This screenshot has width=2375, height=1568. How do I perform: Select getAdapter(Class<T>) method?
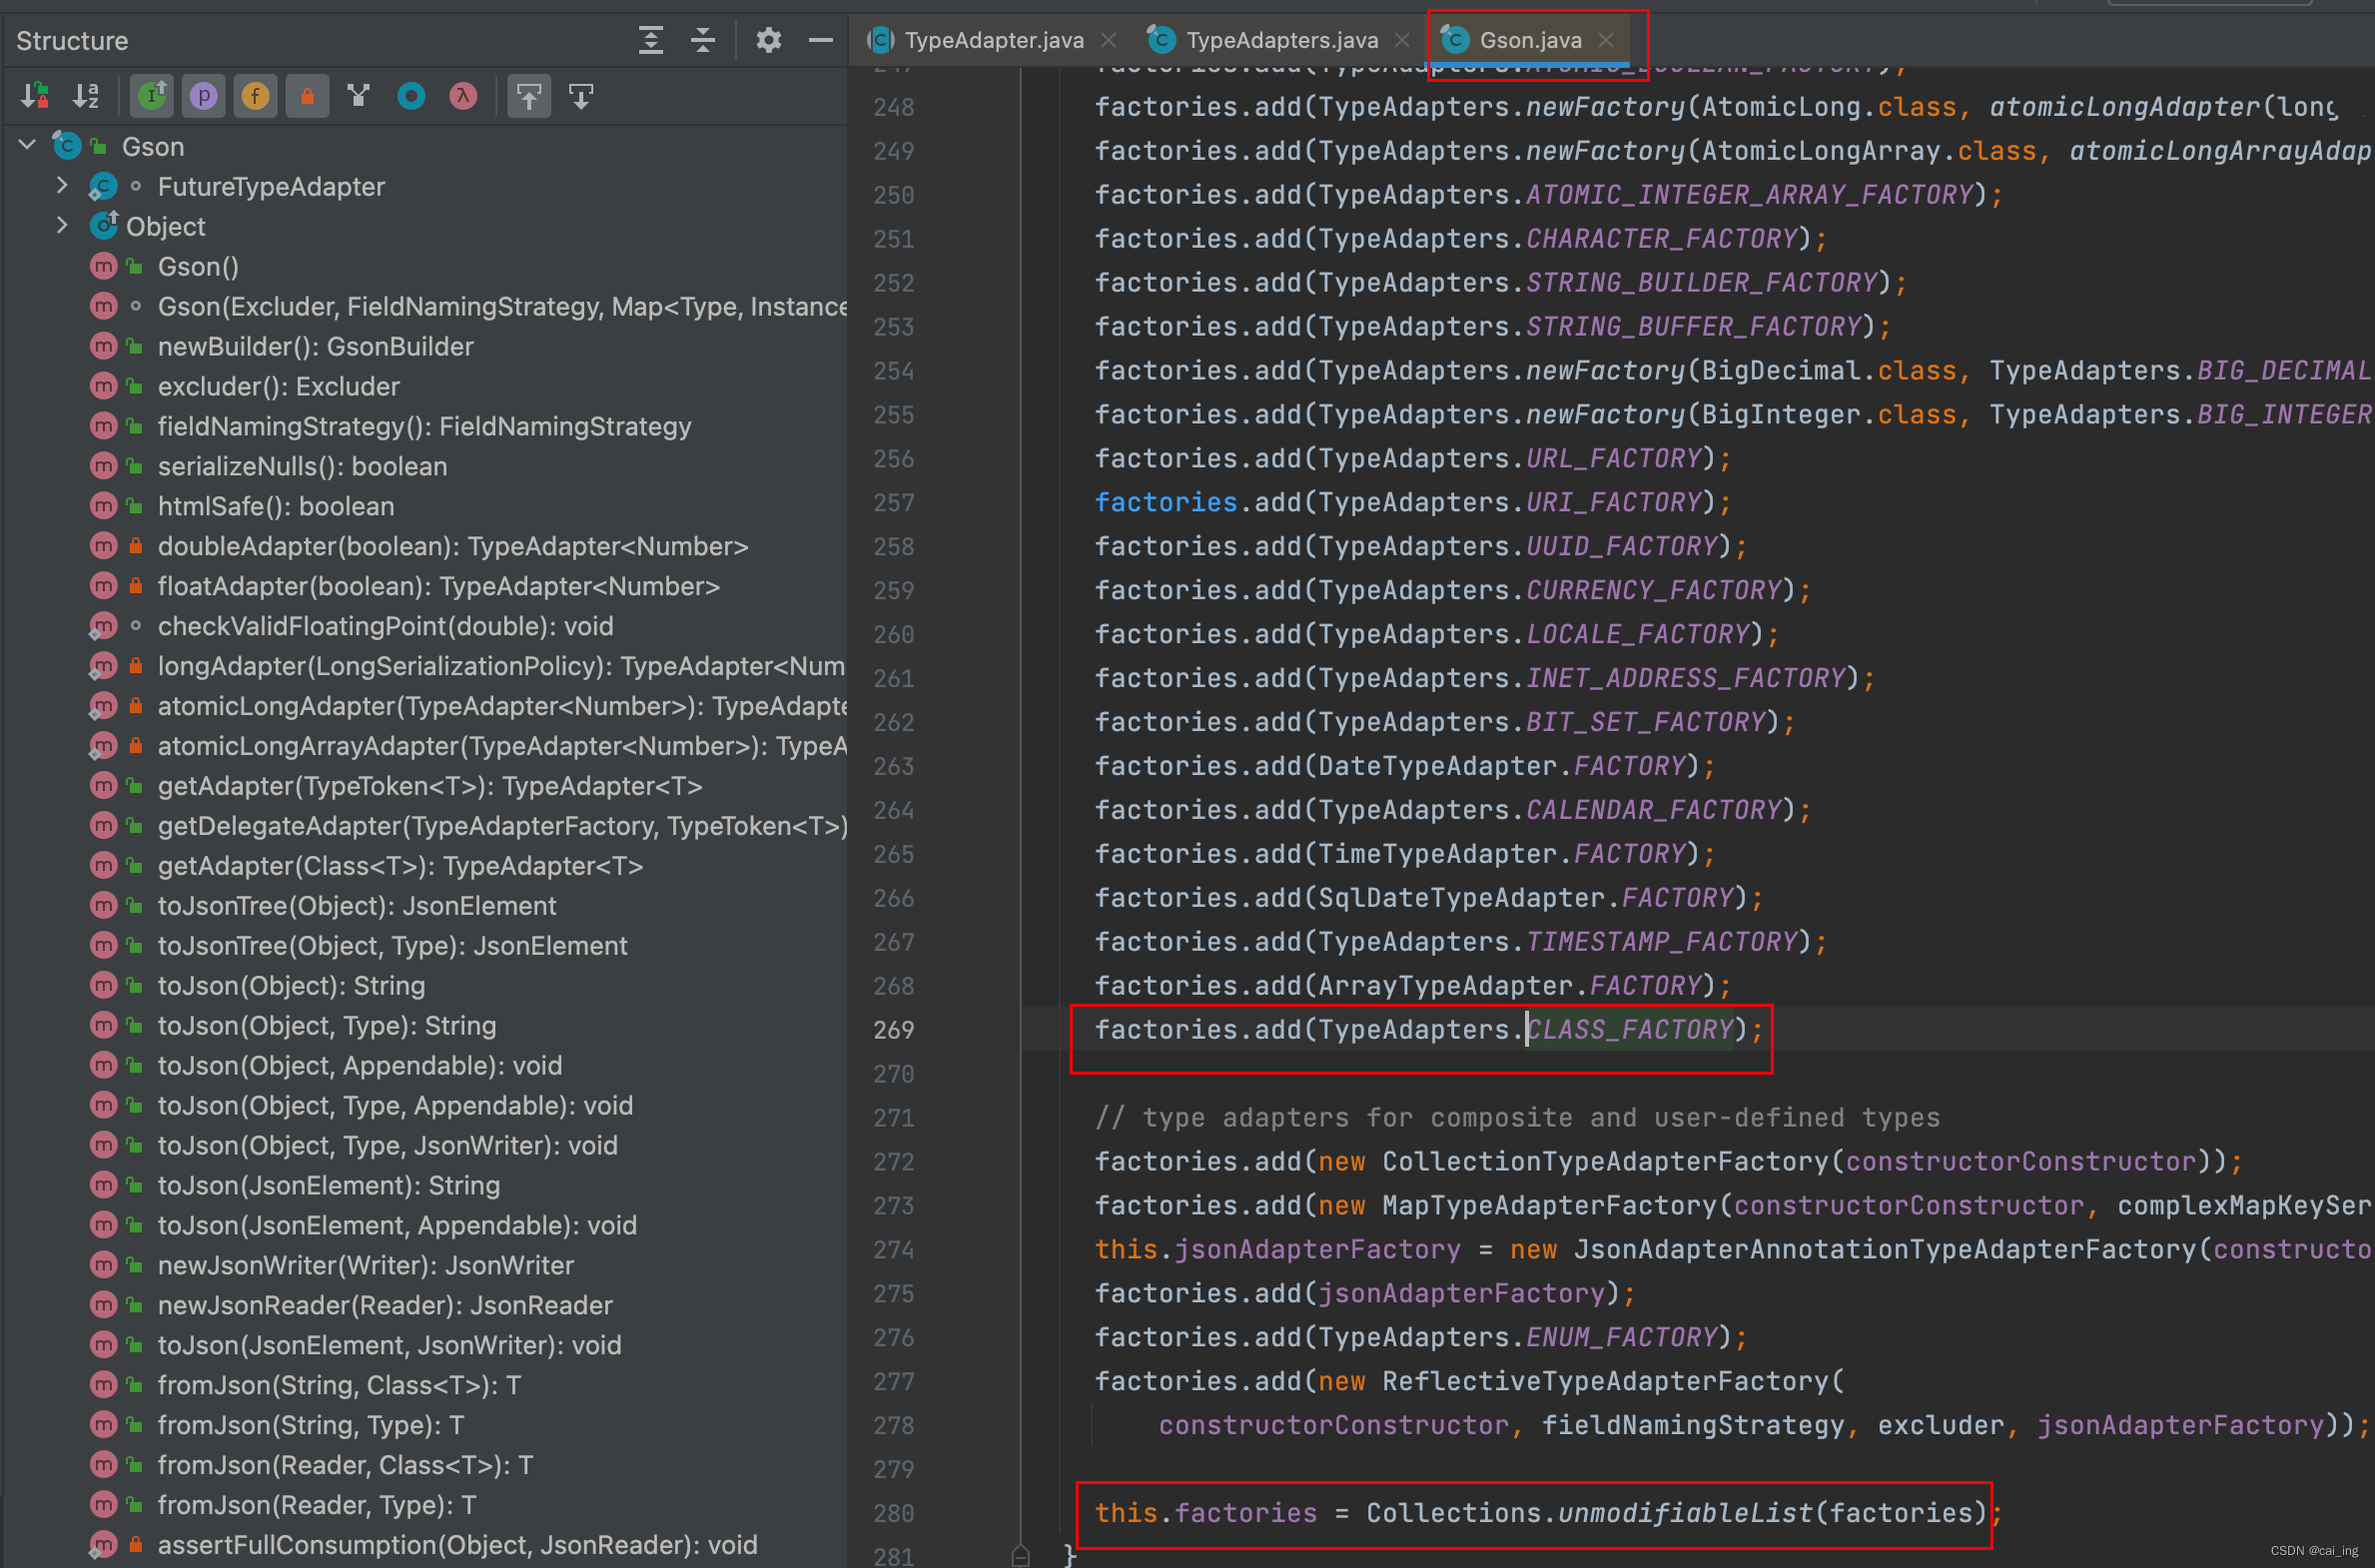(400, 866)
